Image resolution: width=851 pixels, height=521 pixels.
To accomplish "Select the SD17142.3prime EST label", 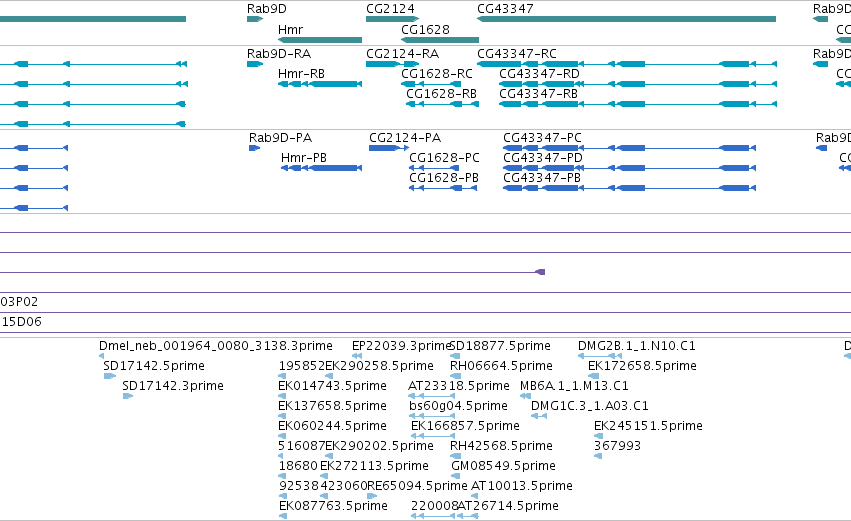I will [173, 386].
